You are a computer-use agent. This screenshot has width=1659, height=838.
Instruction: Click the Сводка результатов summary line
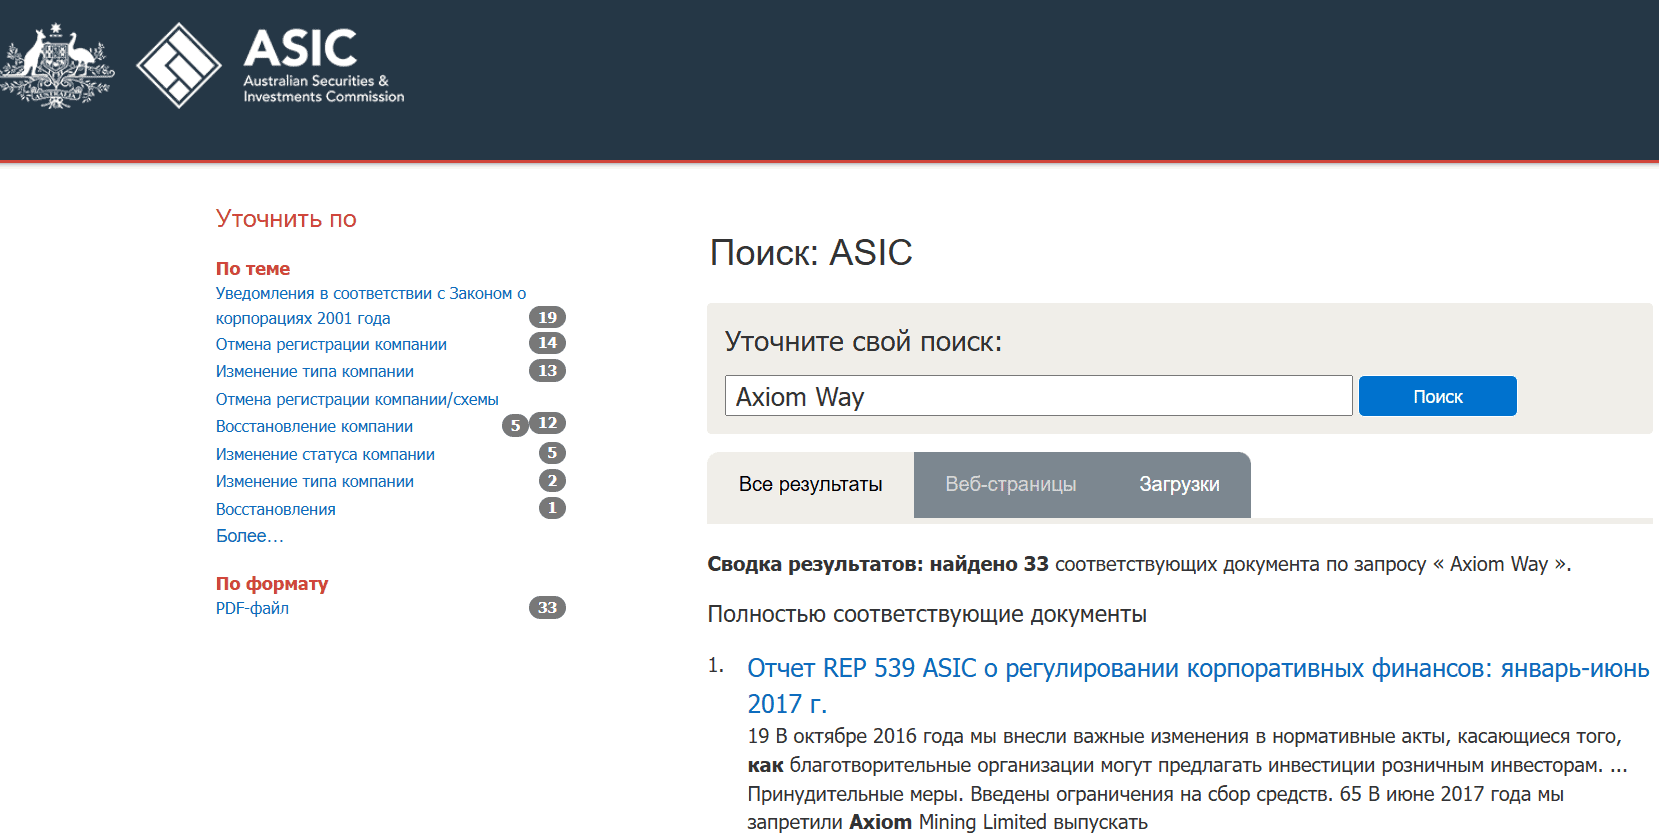pyautogui.click(x=1139, y=564)
